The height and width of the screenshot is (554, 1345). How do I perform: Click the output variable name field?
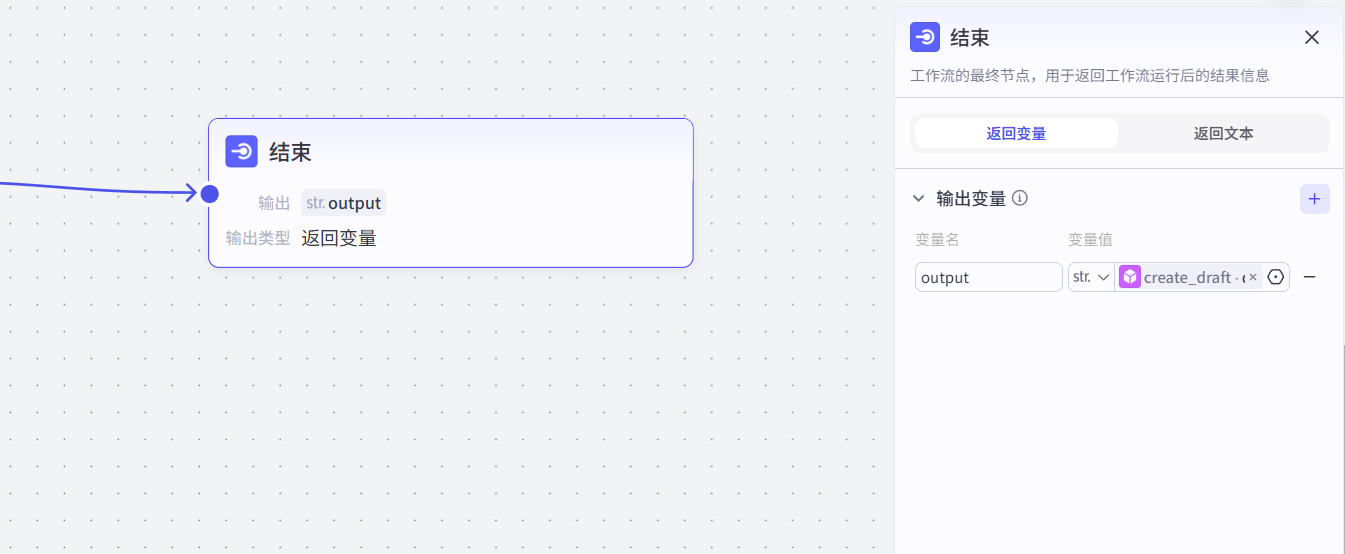point(988,277)
